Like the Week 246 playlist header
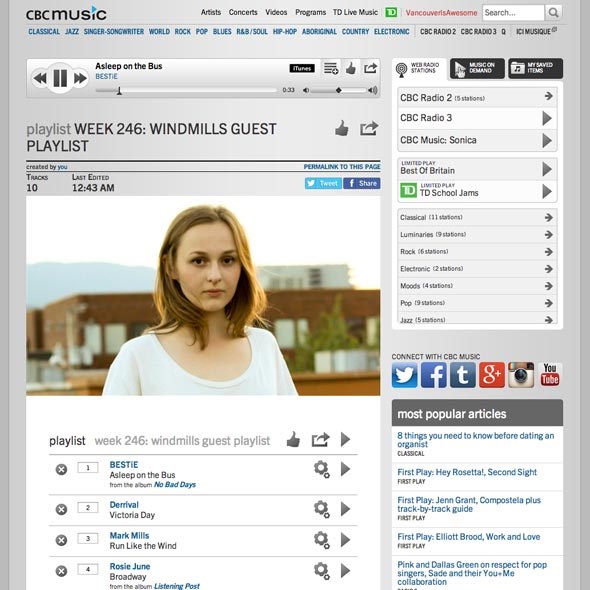This screenshot has height=590, width=590. (x=342, y=128)
